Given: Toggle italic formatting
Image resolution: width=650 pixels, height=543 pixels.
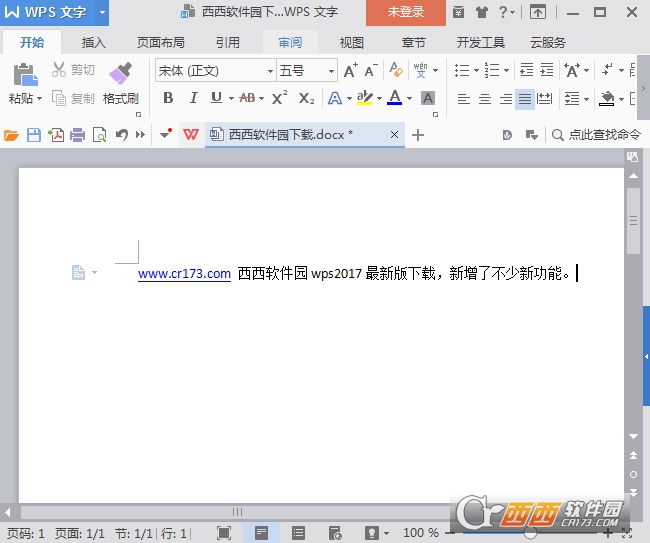Looking at the screenshot, I should click(x=192, y=98).
